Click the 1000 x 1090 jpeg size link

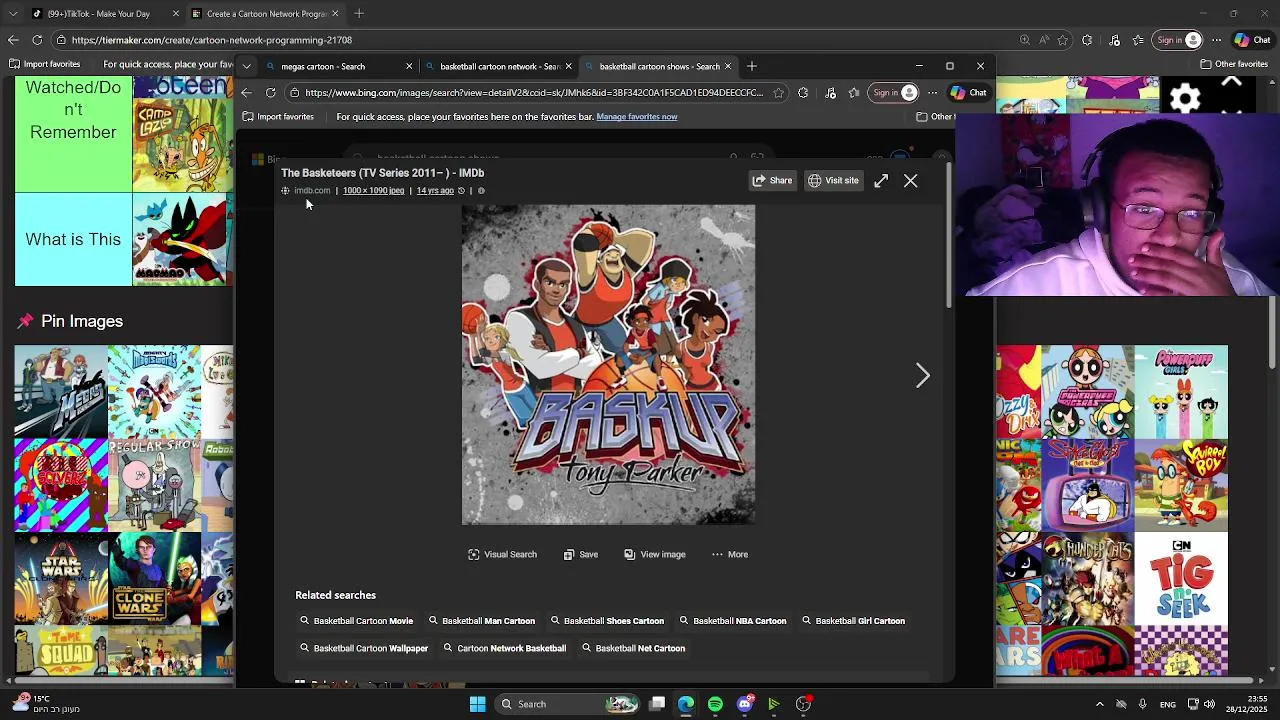pos(373,191)
